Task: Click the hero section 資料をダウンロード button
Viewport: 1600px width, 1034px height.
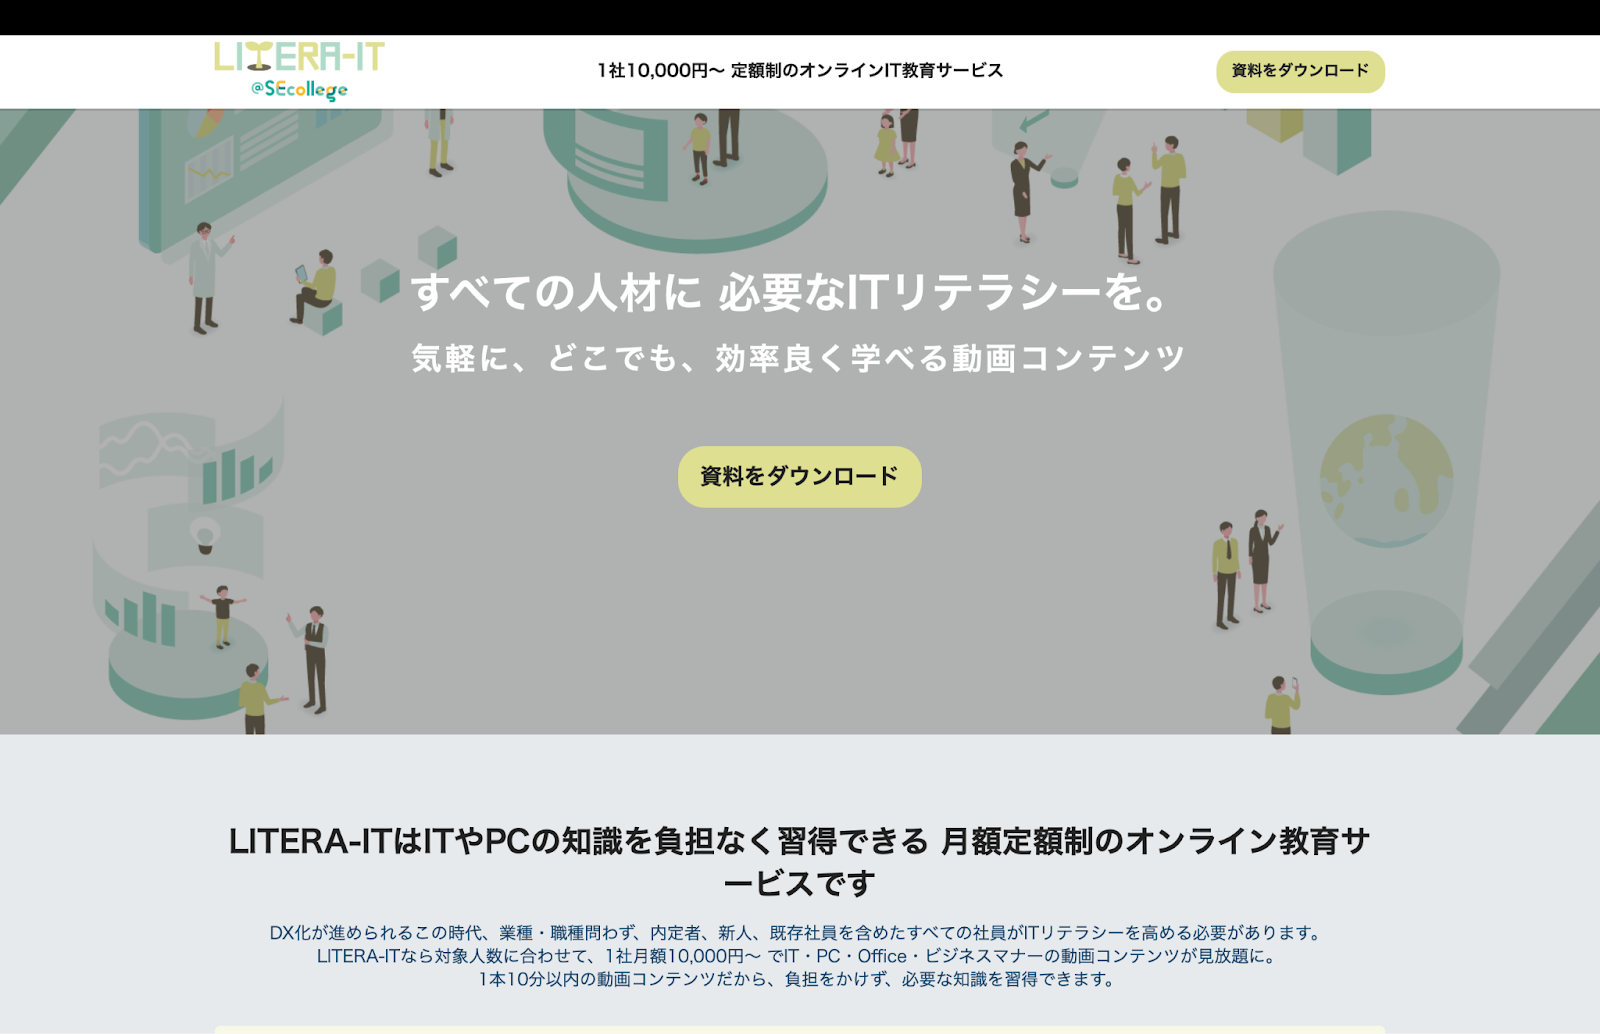Action: (x=799, y=476)
